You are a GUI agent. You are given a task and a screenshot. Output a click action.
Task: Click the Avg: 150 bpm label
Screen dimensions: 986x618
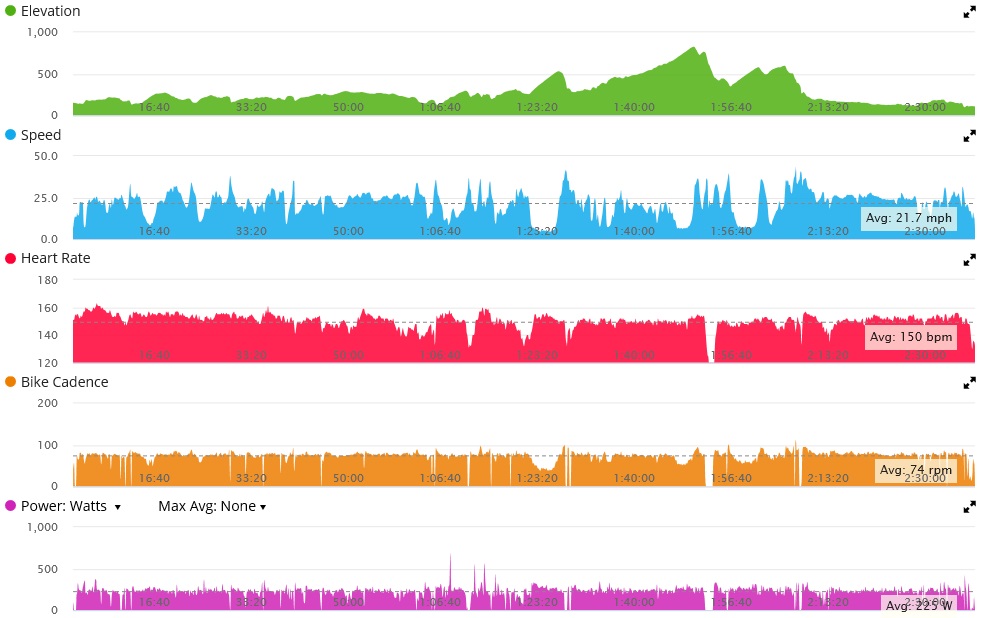pyautogui.click(x=911, y=337)
